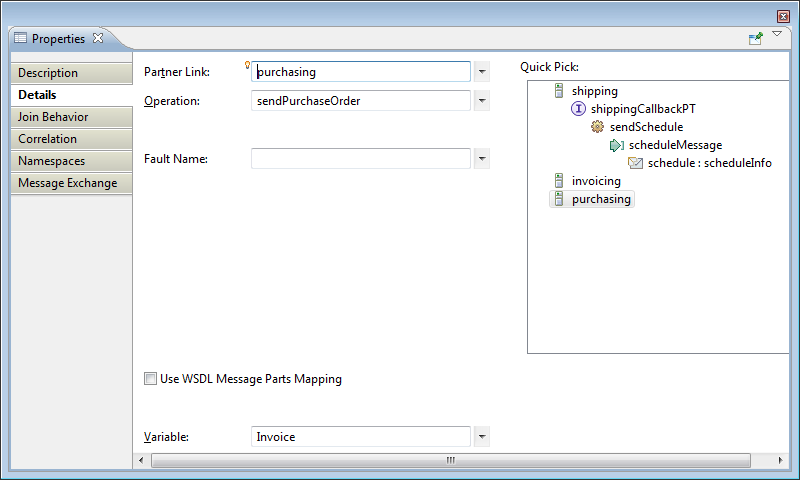Click the invoicing partner link icon
Image resolution: width=800 pixels, height=480 pixels.
click(559, 181)
